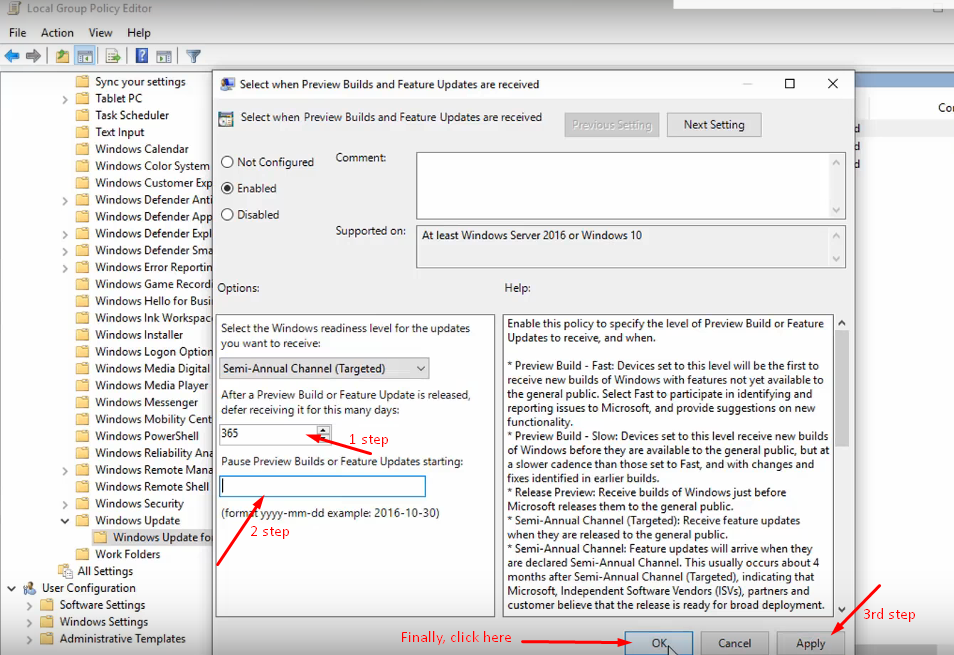Image resolution: width=954 pixels, height=655 pixels.
Task: Collapse the Windows Update tree node
Action: [x=65, y=521]
